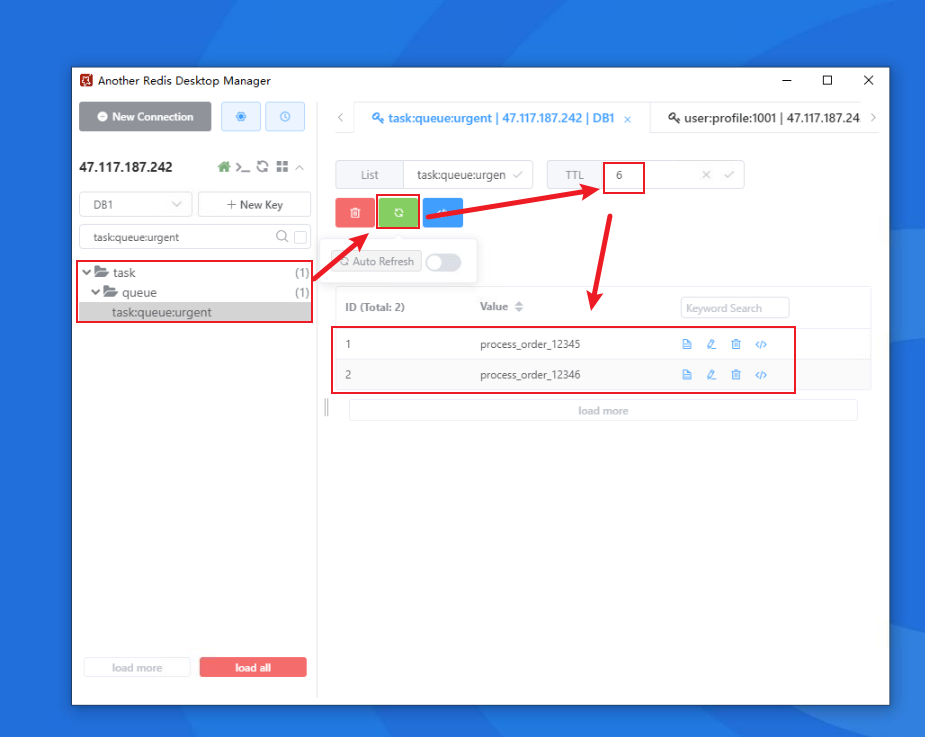This screenshot has width=925, height=737.
Task: Open command log clock icon
Action: [285, 116]
